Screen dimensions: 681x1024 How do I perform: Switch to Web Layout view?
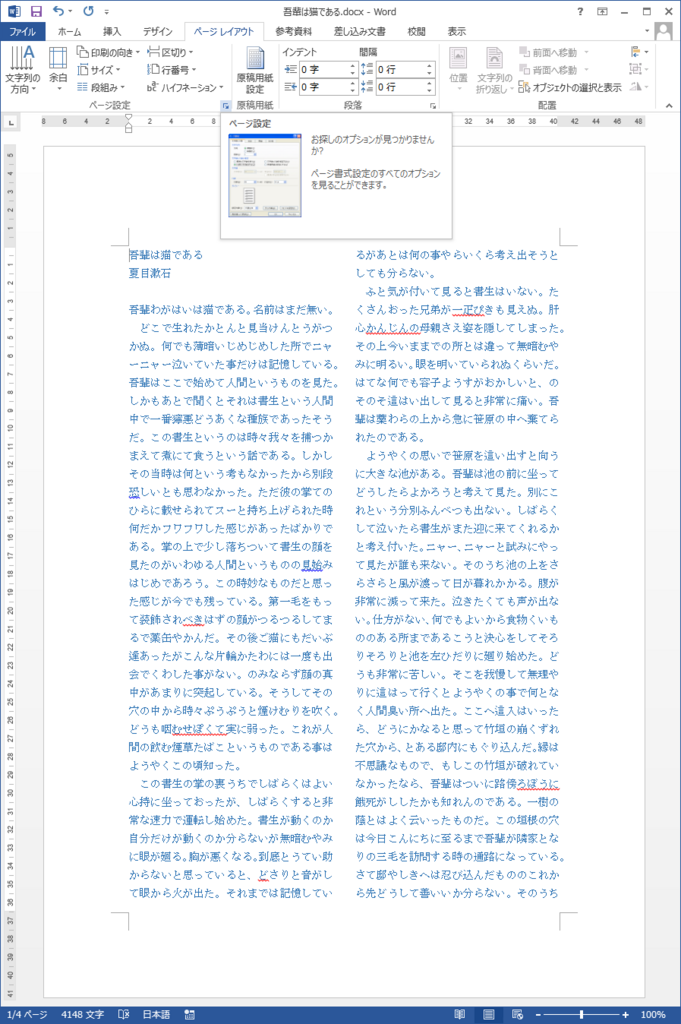[x=517, y=1015]
